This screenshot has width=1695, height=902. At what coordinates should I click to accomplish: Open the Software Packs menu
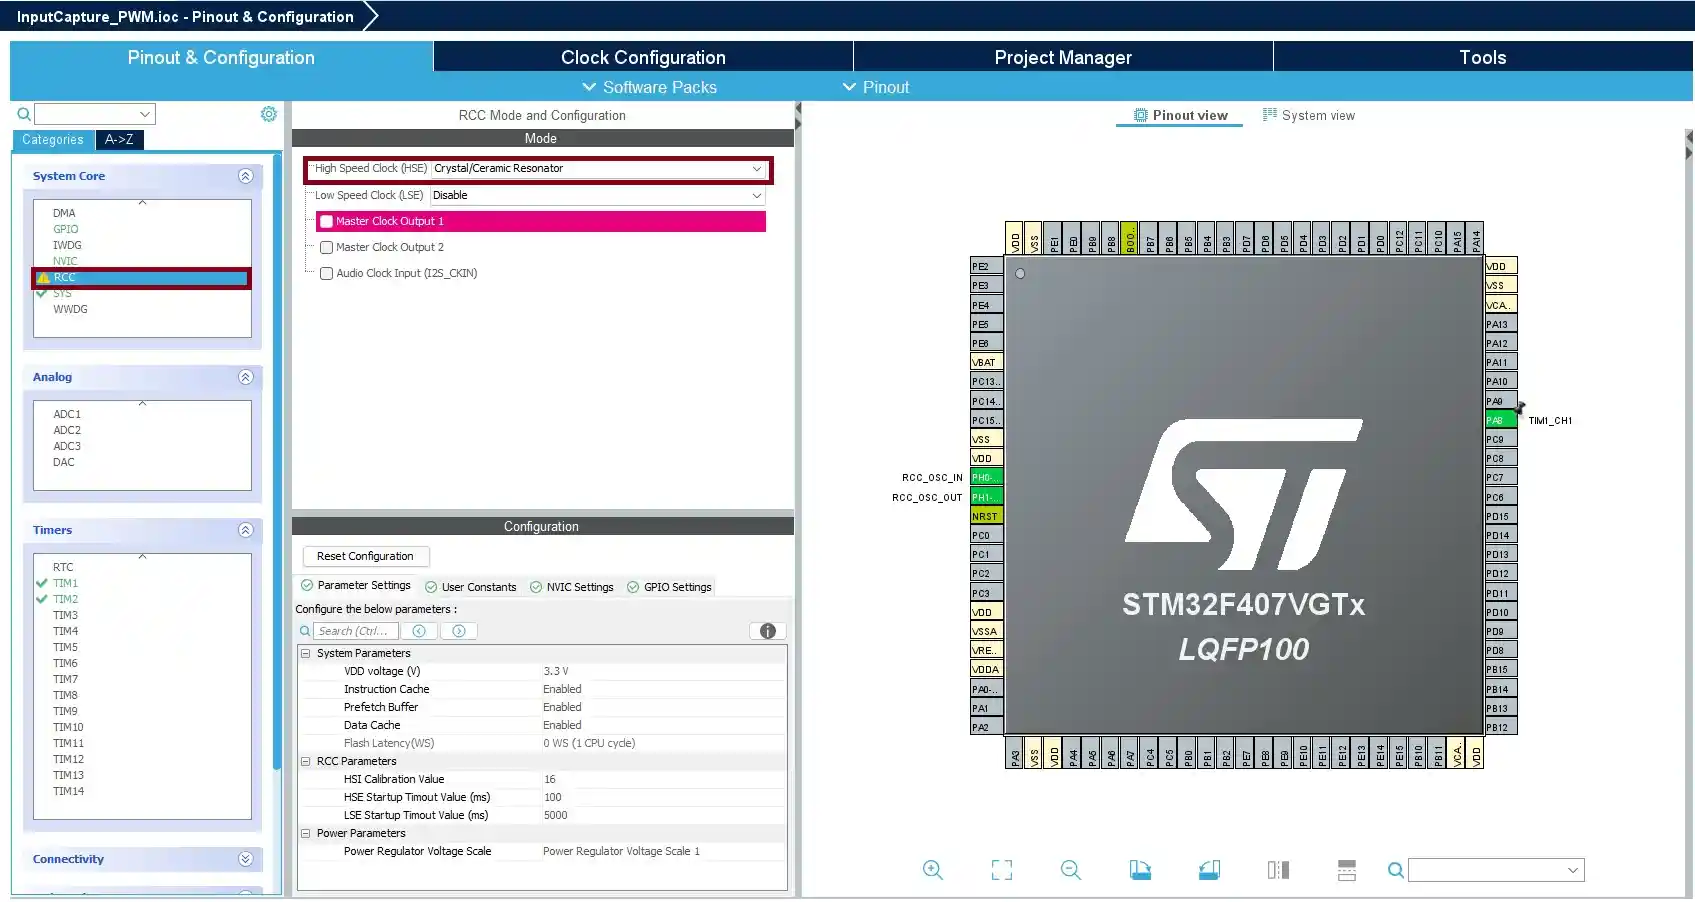point(649,87)
